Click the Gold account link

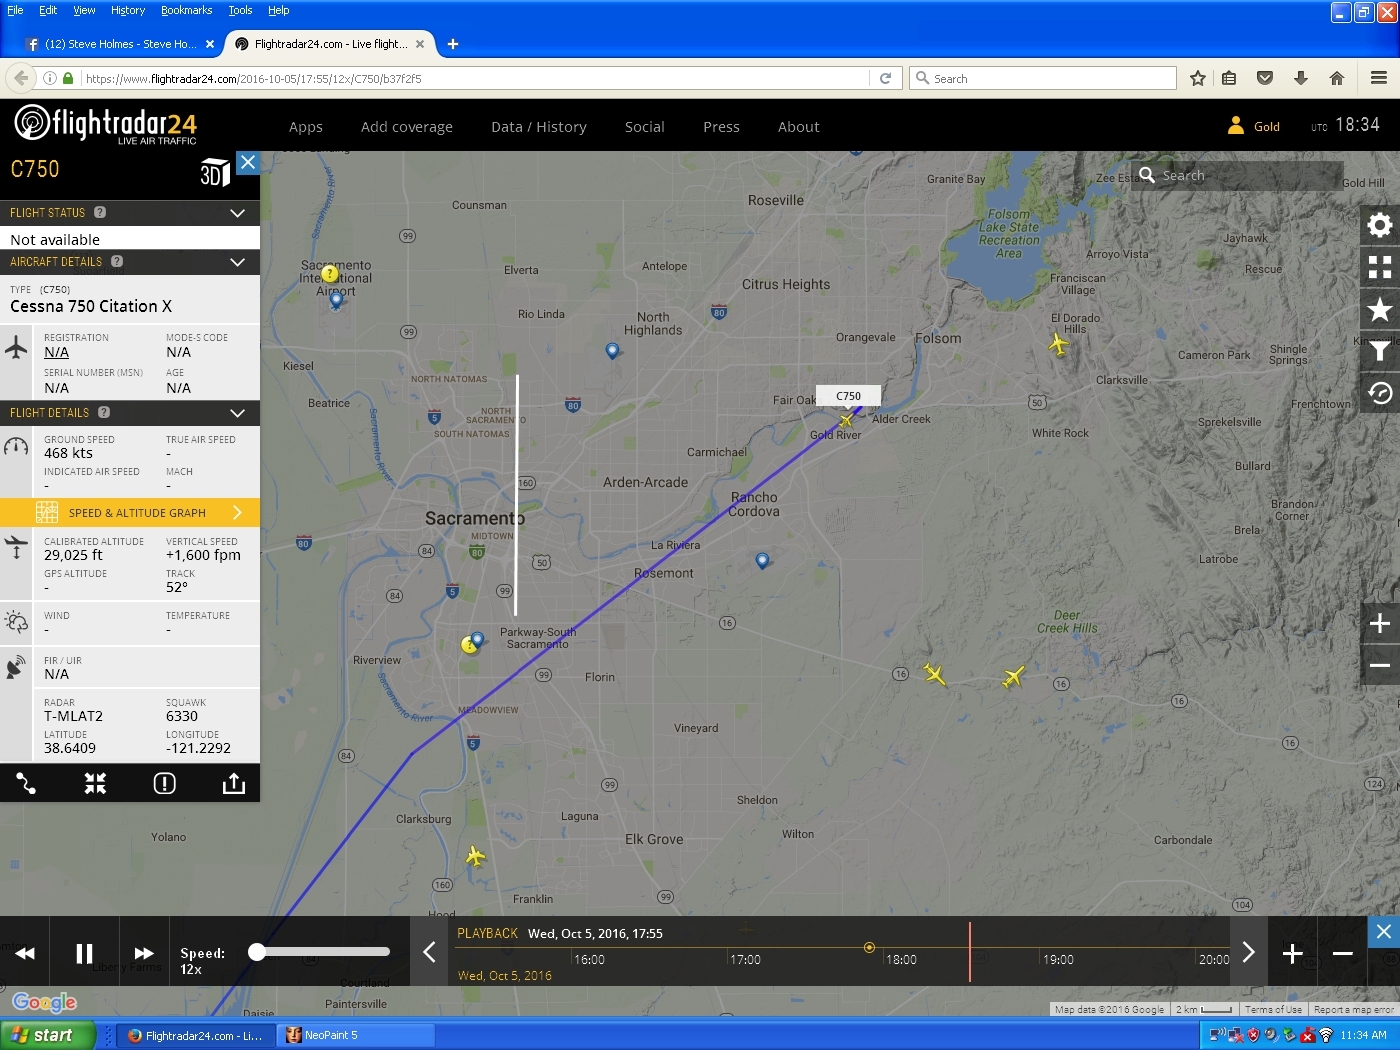pyautogui.click(x=1266, y=127)
